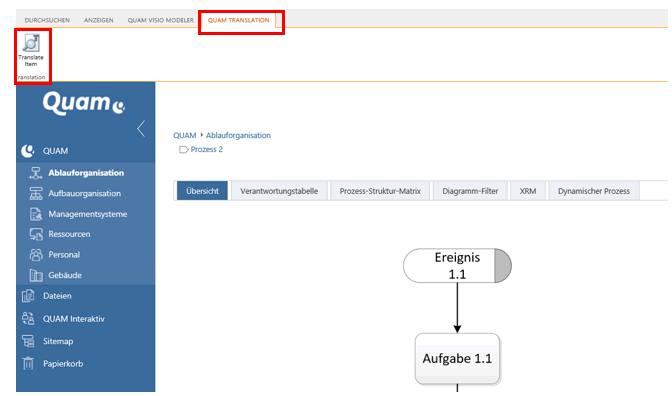Click the Translate Item ribbon icon

pyautogui.click(x=31, y=43)
